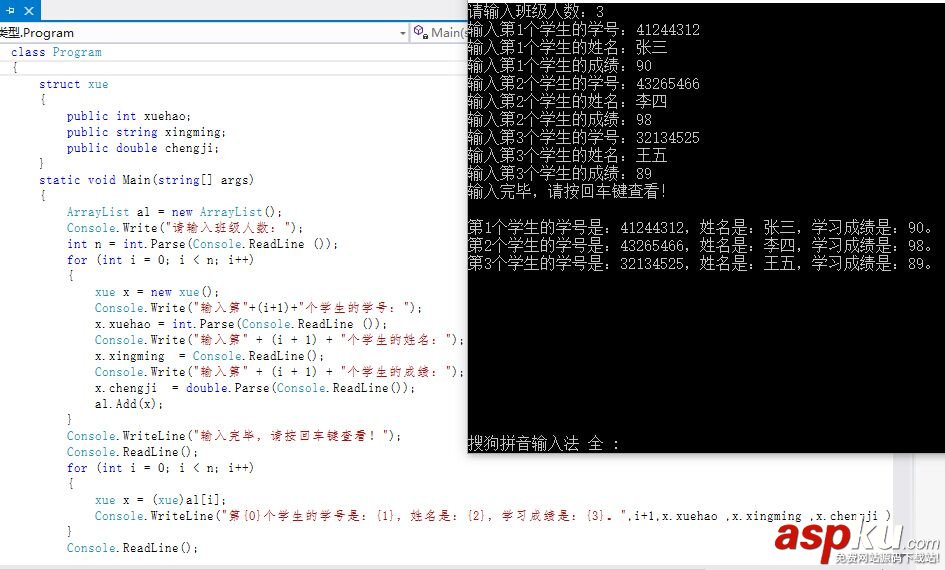Viewport: 945px width, 570px height.
Task: Click Console.WriteLine("输入完毕，请按回车键查看！") line
Action: click(x=234, y=436)
